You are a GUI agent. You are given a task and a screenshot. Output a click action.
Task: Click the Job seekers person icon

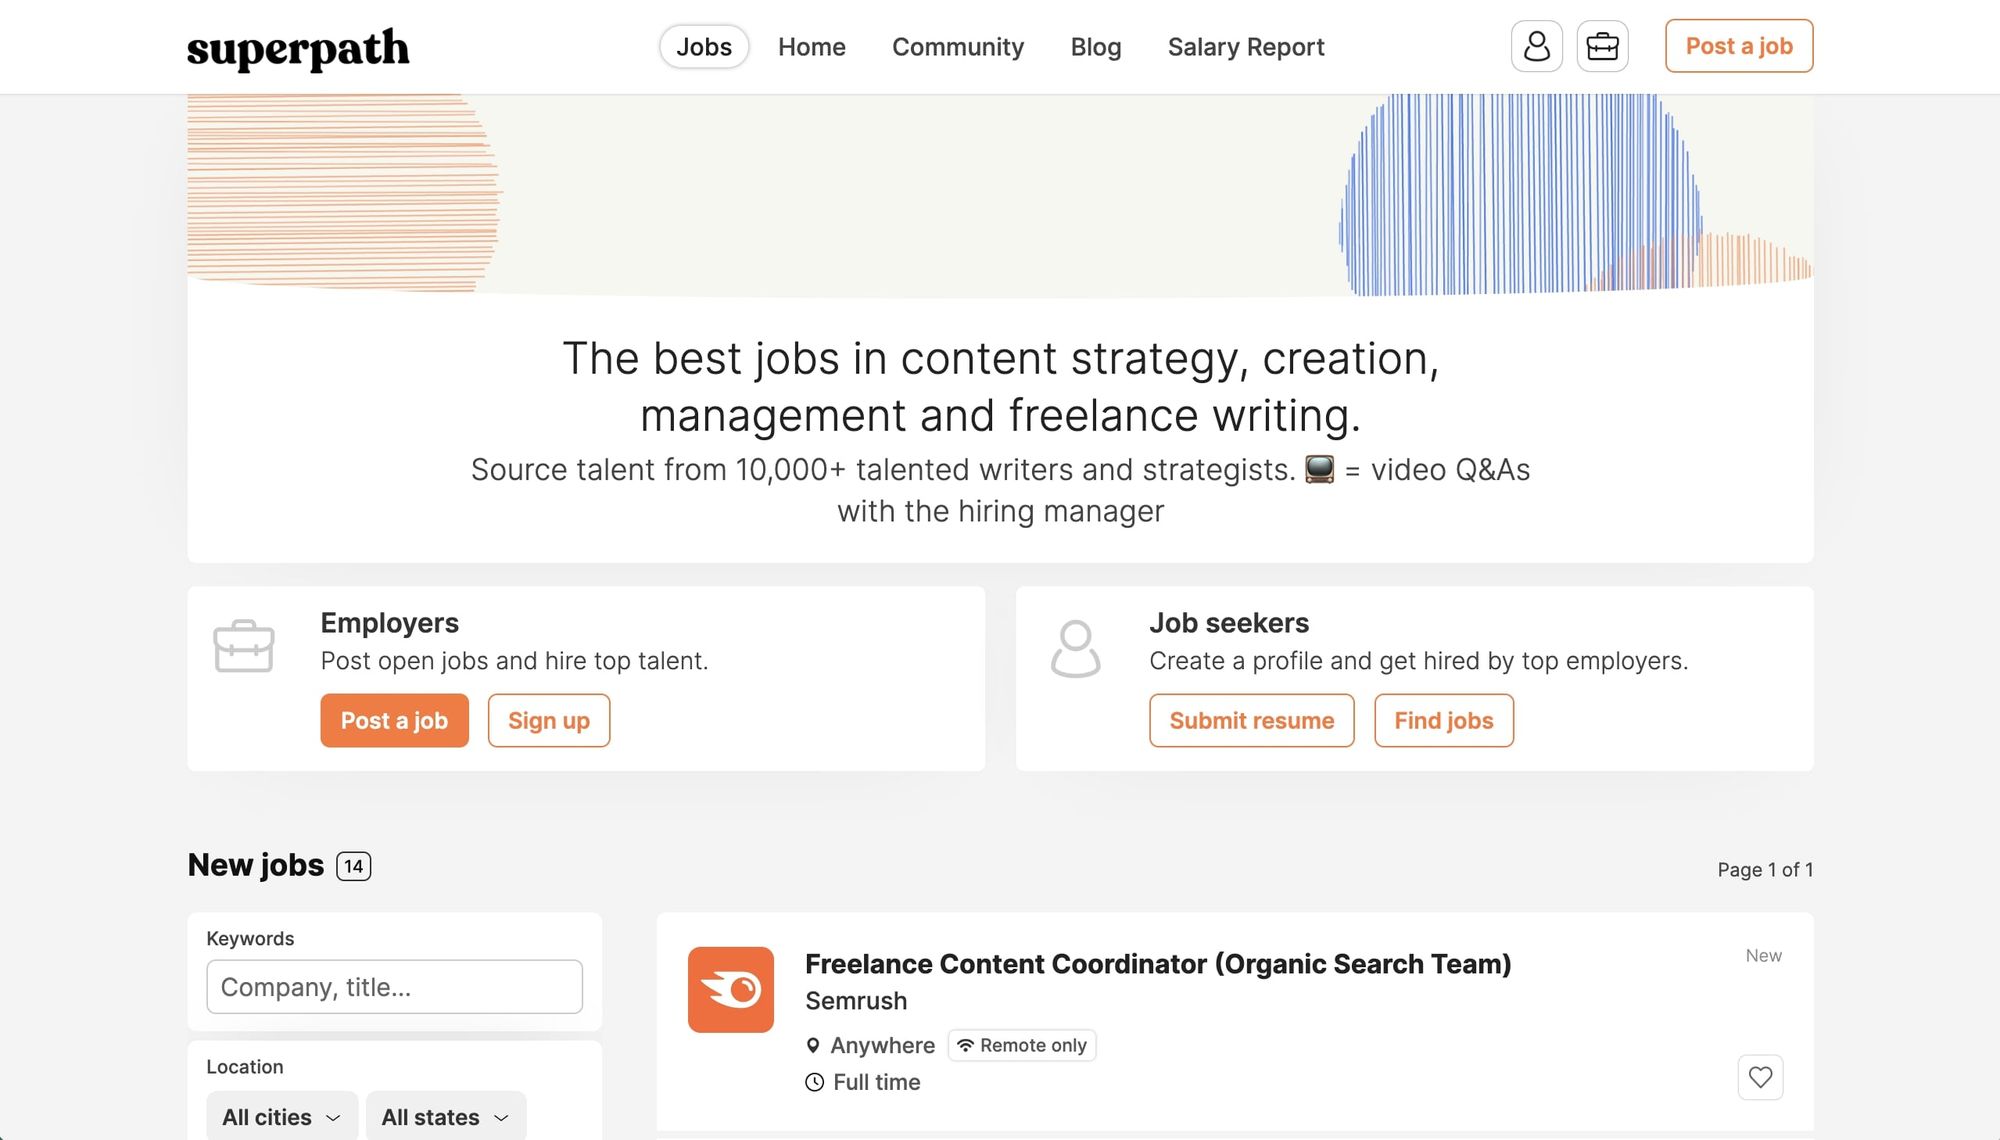[x=1075, y=645]
